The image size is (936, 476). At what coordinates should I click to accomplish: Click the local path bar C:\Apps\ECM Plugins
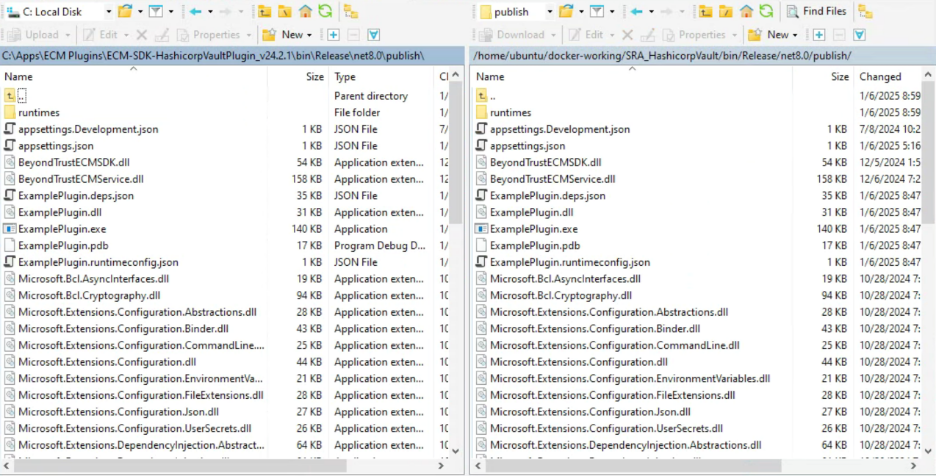232,56
